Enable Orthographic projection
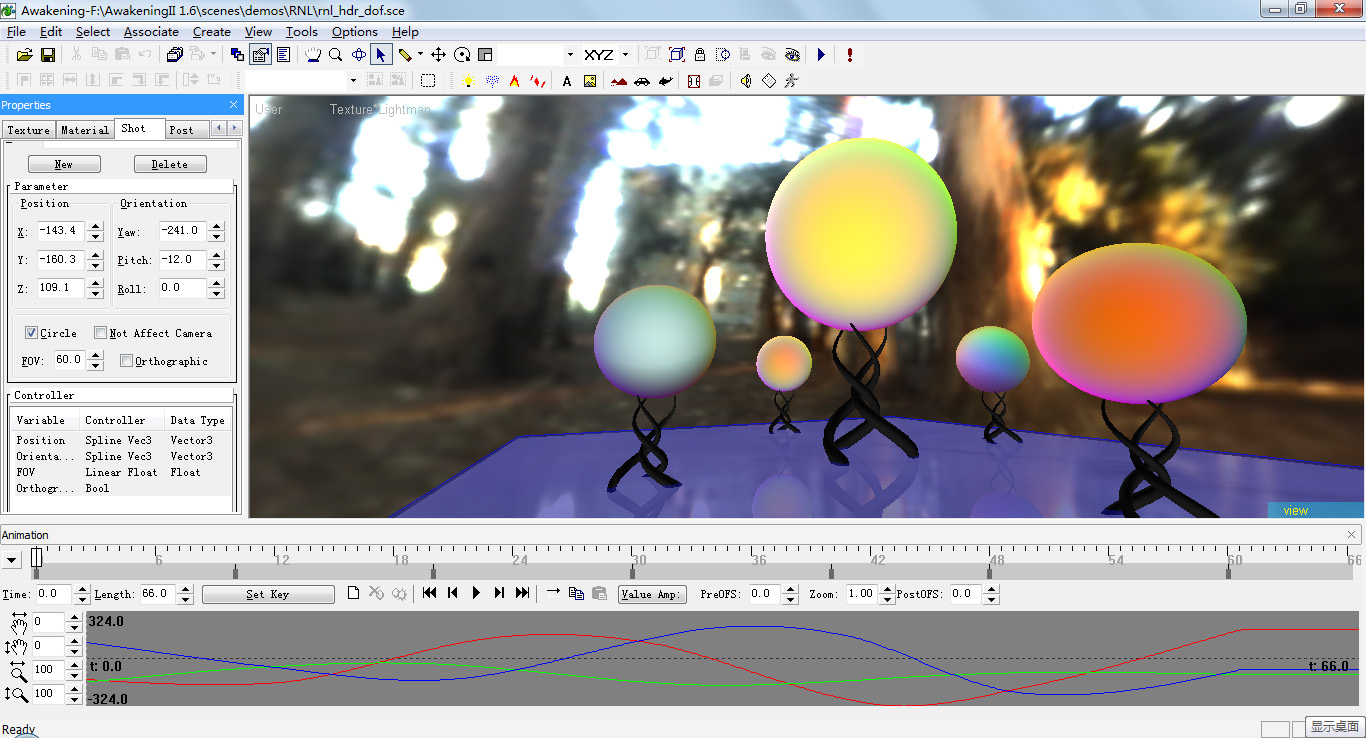Viewport: 1366px width, 738px height. pos(128,361)
